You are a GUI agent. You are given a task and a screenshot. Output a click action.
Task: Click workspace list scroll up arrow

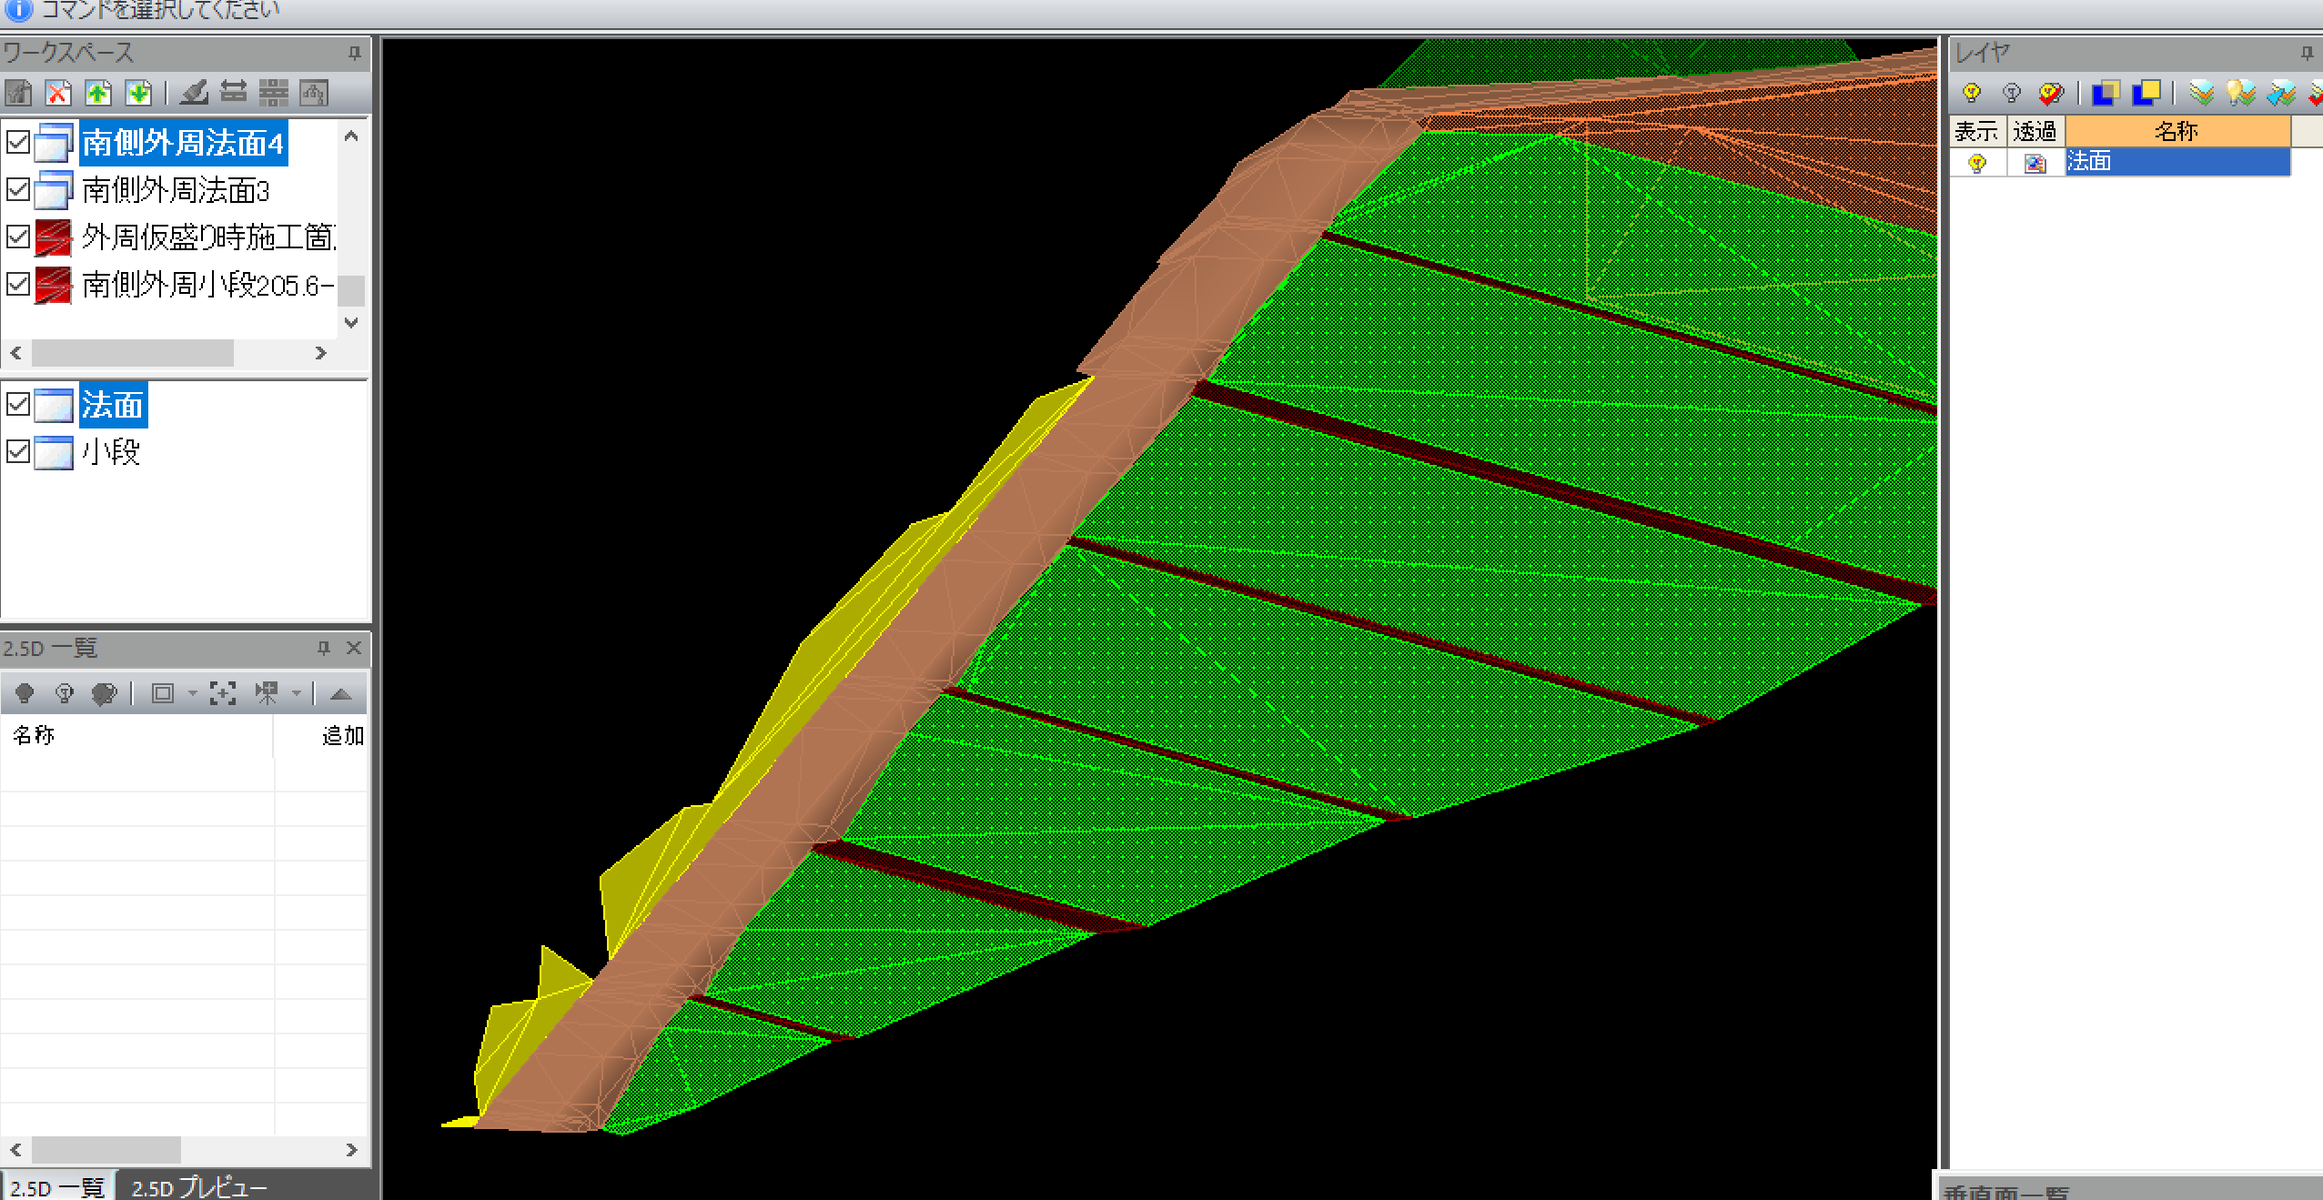[351, 136]
